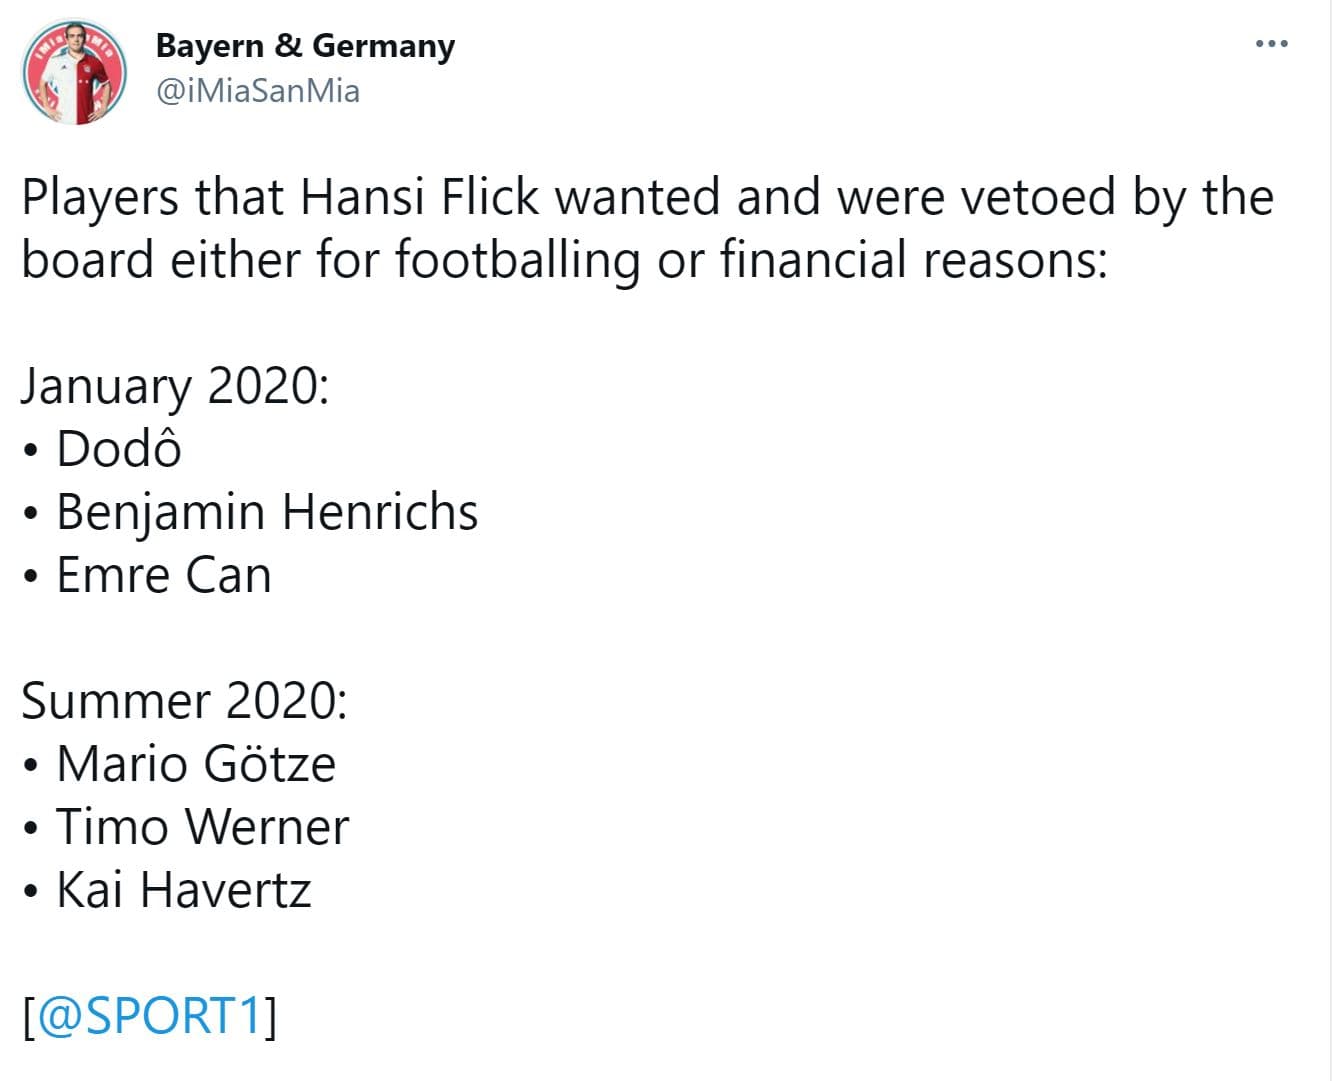Click the Benjamin Henrichs list entry

click(267, 512)
